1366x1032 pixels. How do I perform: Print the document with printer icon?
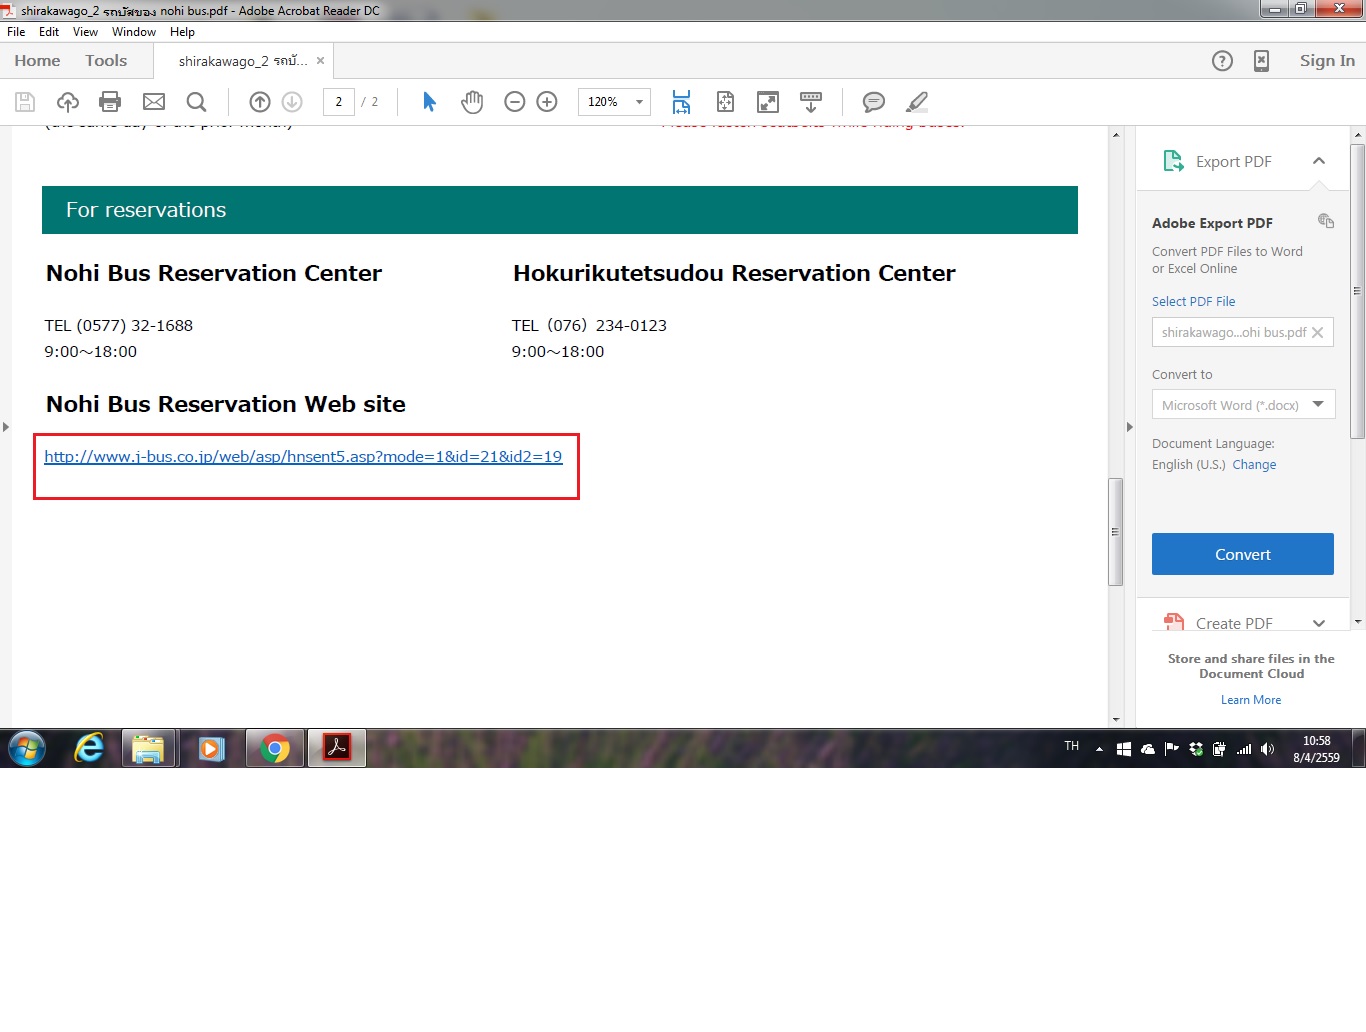110,102
